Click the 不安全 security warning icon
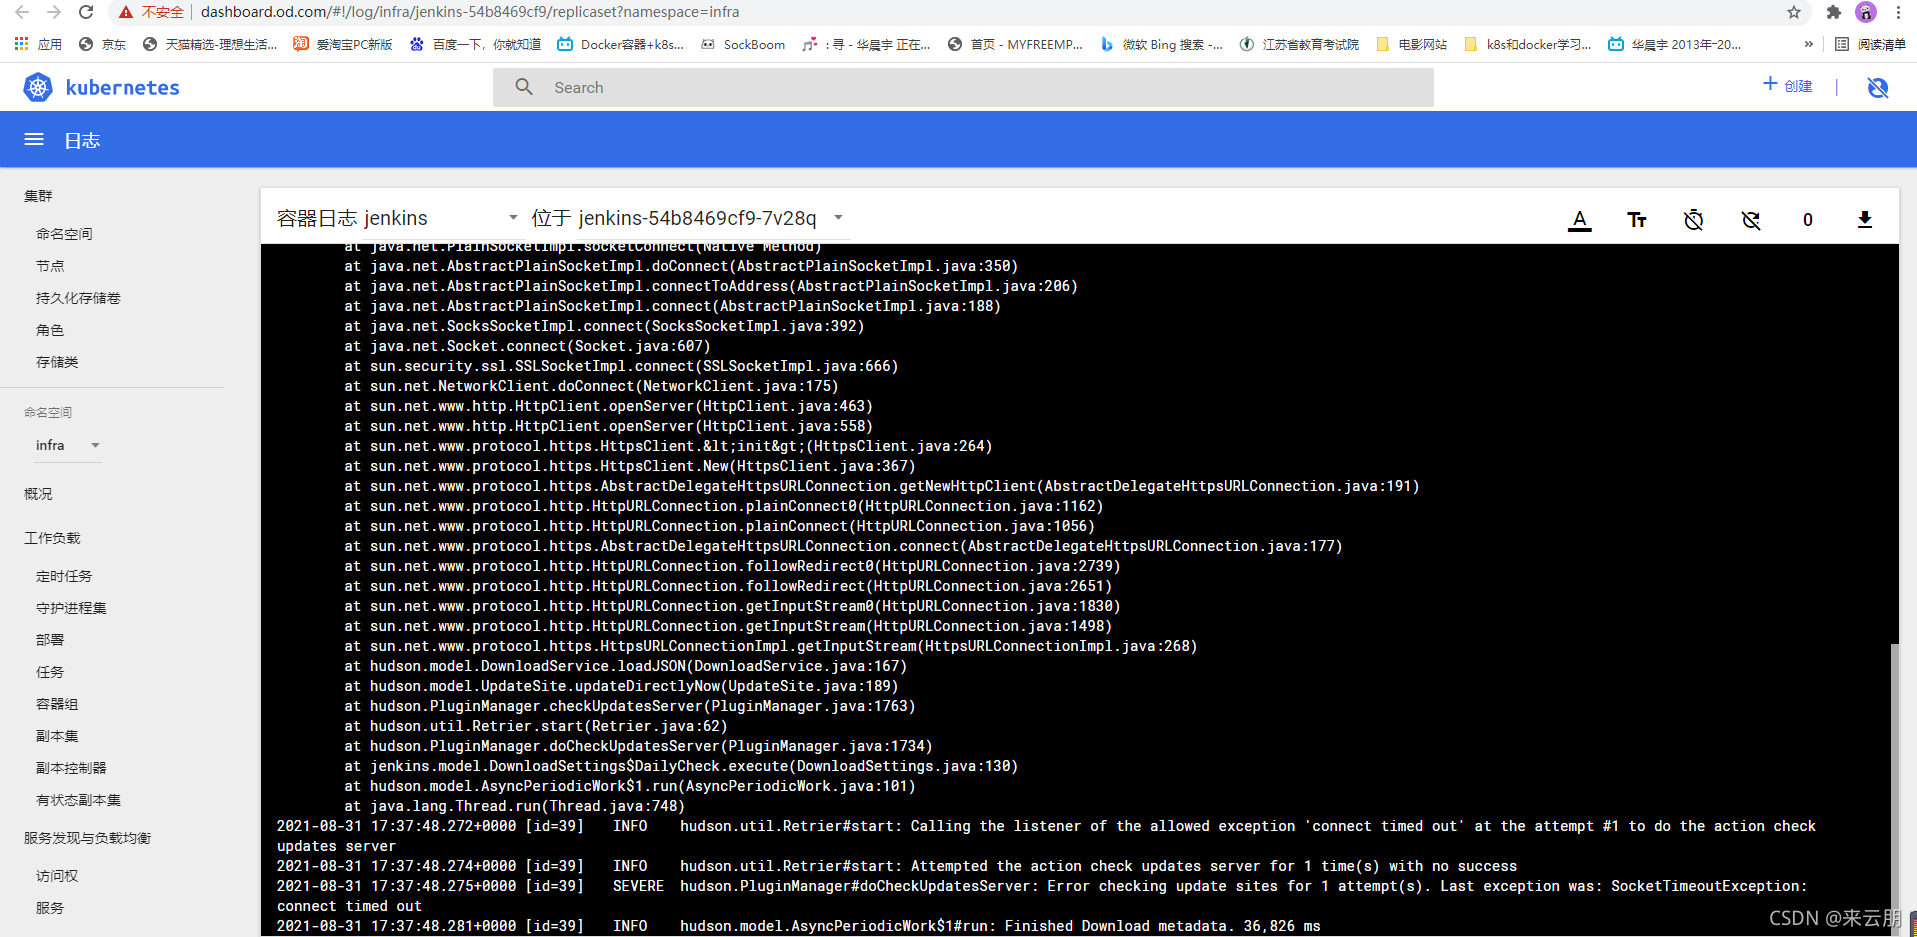Screen dimensions: 1917x937 click(x=126, y=12)
